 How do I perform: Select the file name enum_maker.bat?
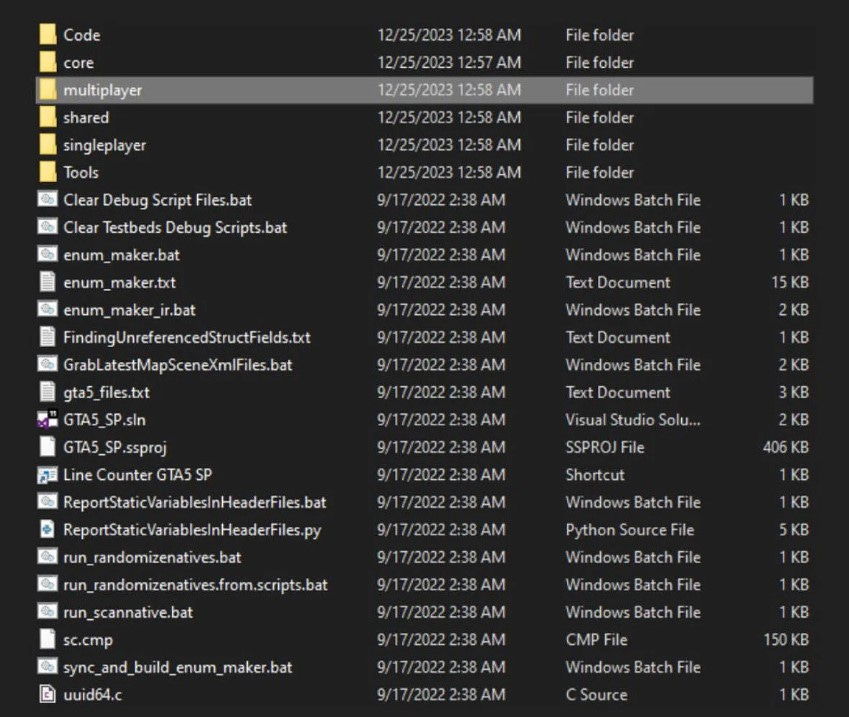pos(122,255)
